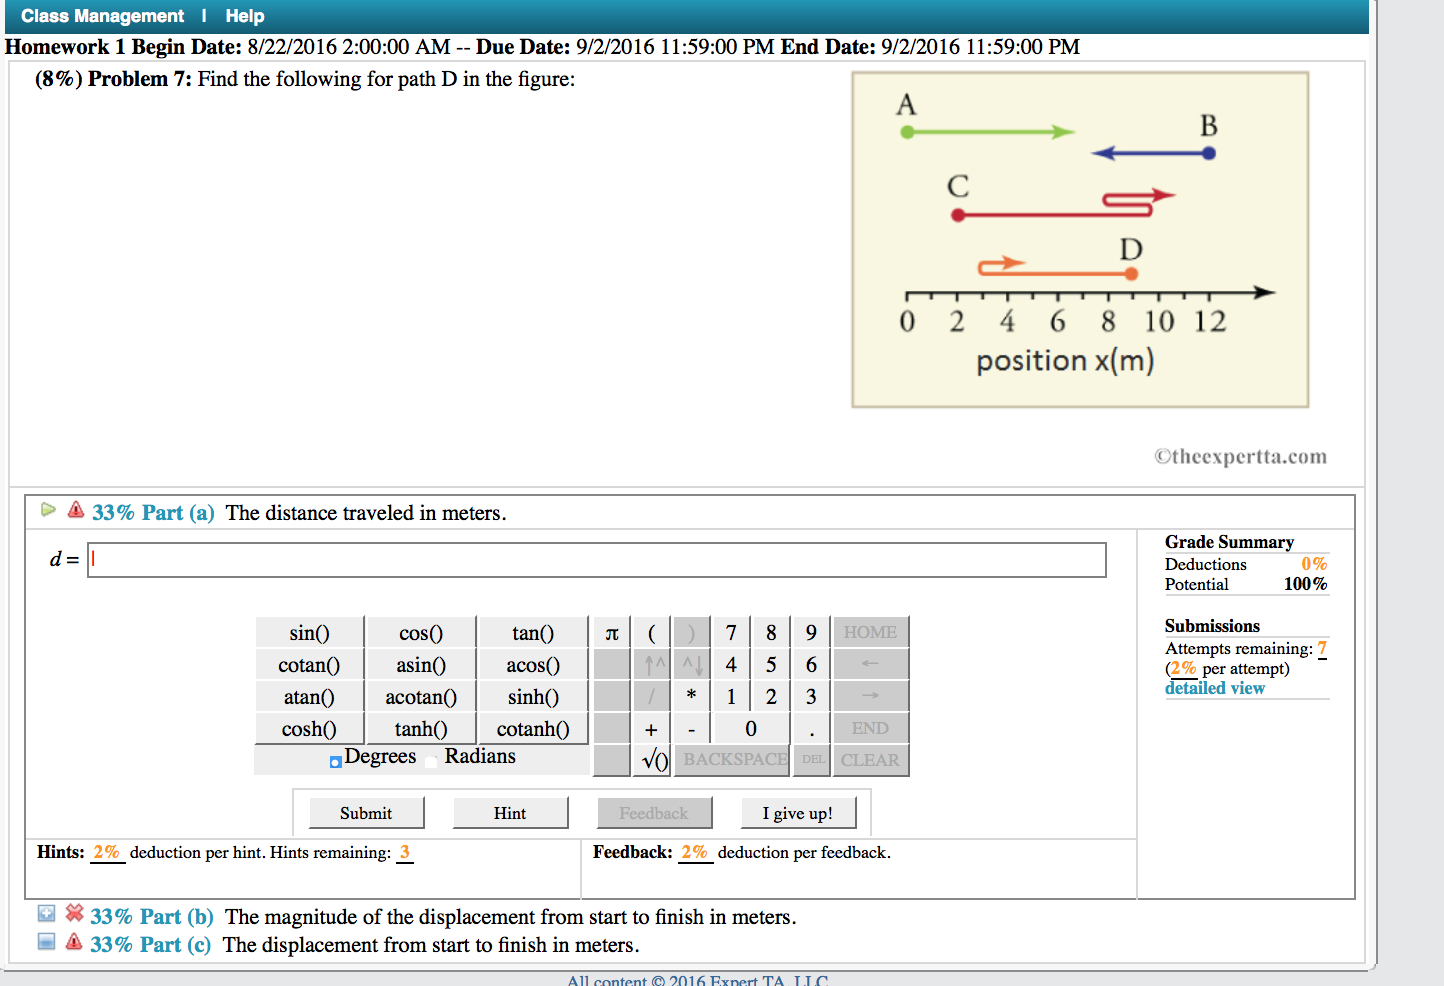This screenshot has height=986, width=1444.
Task: Expand Part (c) details
Action: pyautogui.click(x=46, y=941)
